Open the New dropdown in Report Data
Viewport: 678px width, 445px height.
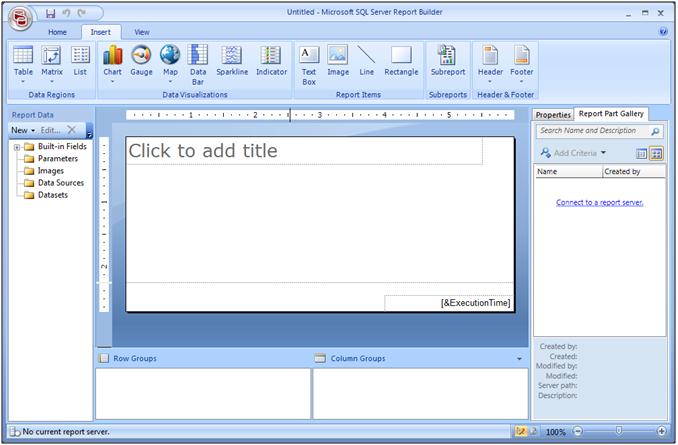click(x=23, y=130)
